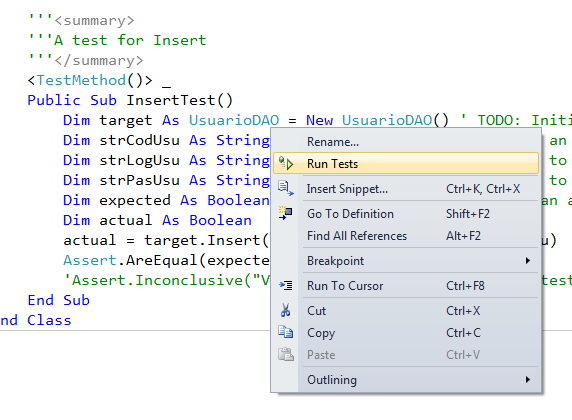This screenshot has height=420, width=572.
Task: Click the Run To Cursor arrow icon
Action: (286, 285)
